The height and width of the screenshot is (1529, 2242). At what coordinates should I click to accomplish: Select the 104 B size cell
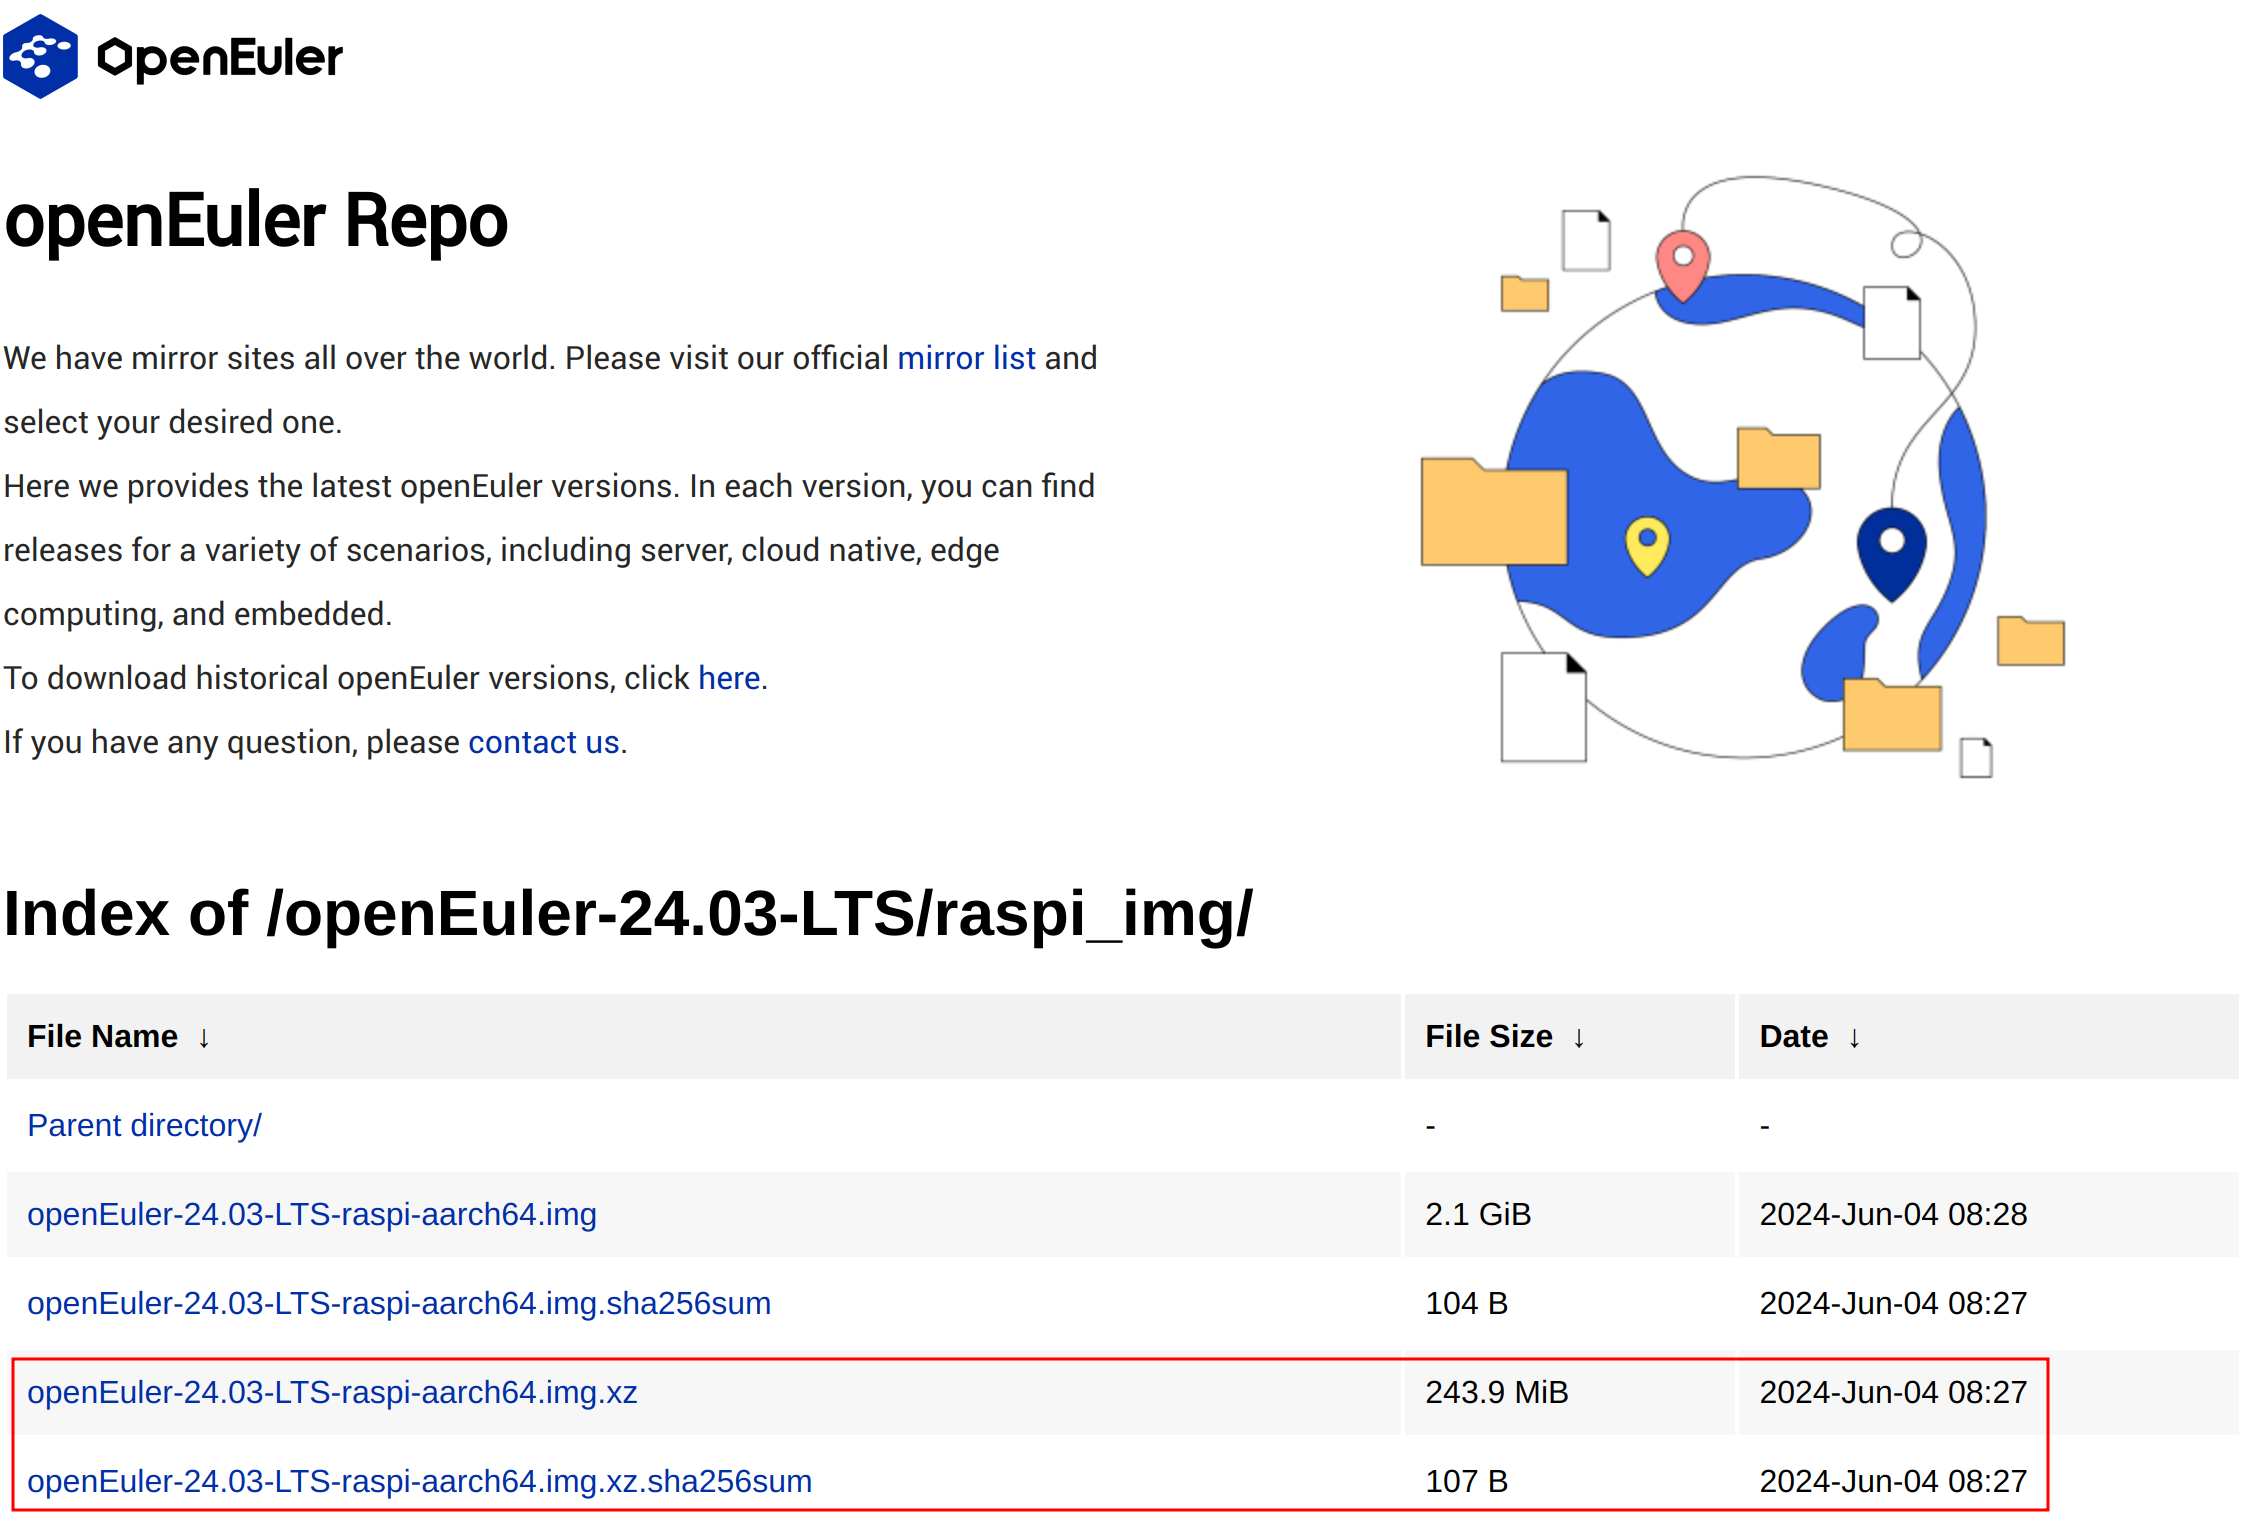[x=1569, y=1303]
